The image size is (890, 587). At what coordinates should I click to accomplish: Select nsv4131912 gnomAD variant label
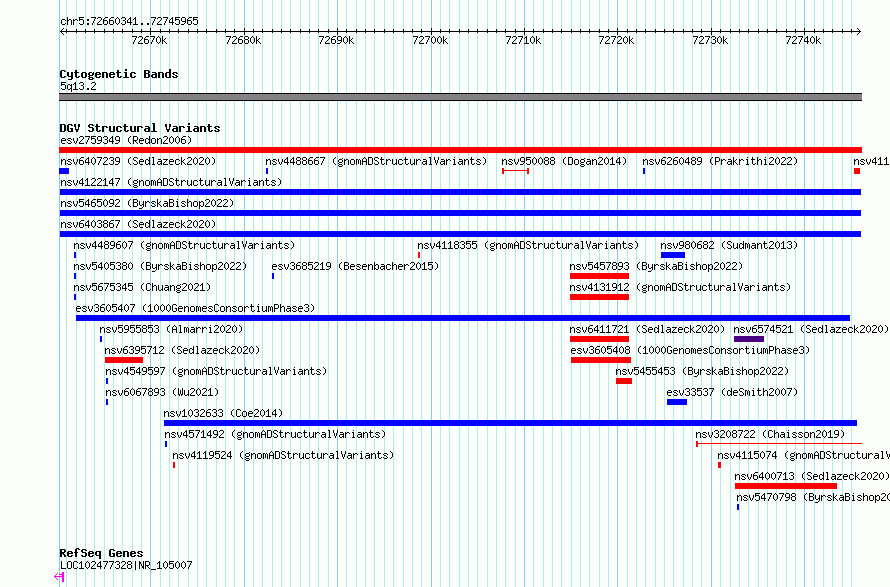pyautogui.click(x=680, y=287)
